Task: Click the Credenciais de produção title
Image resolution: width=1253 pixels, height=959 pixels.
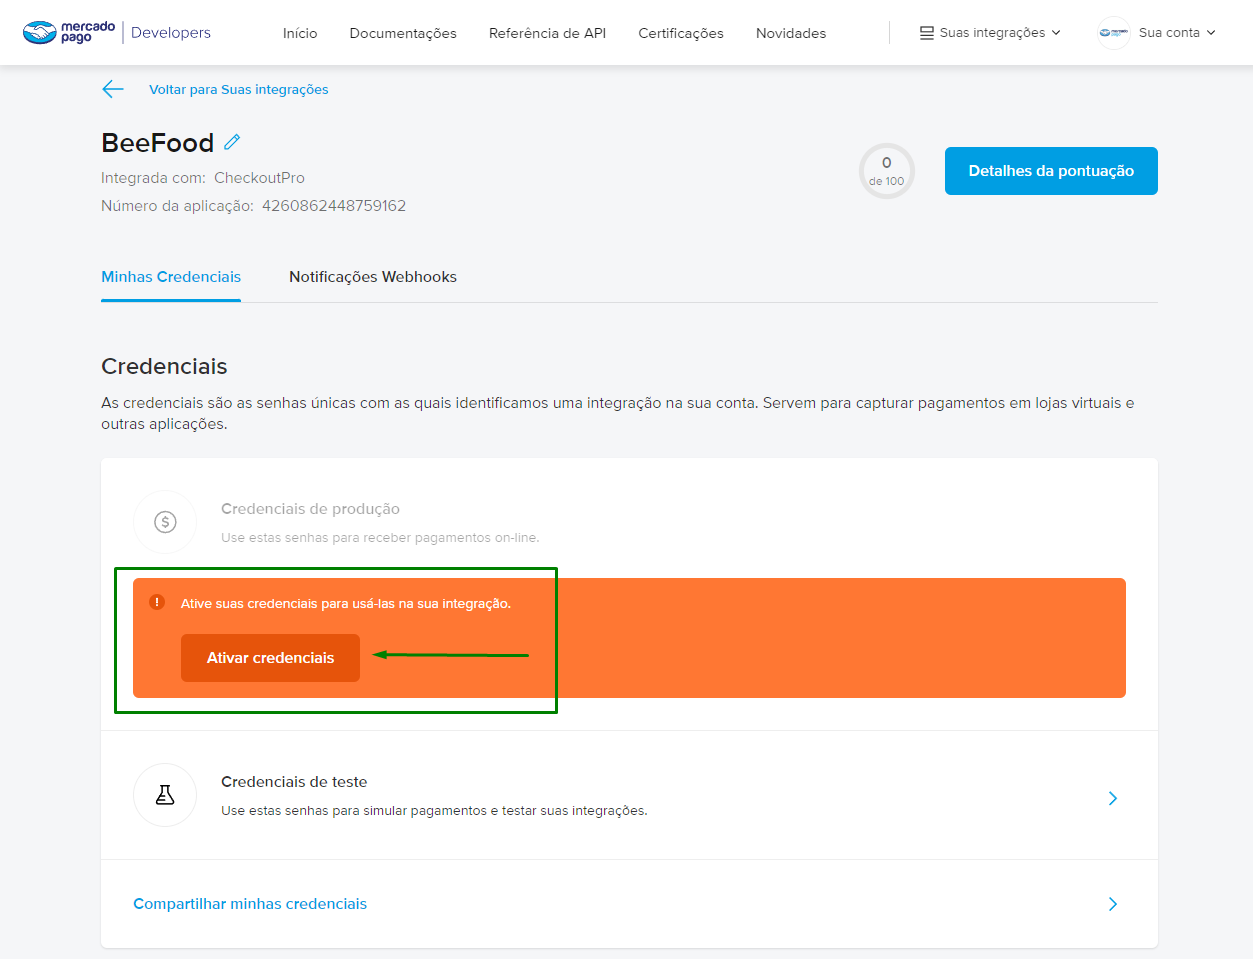Action: tap(310, 509)
